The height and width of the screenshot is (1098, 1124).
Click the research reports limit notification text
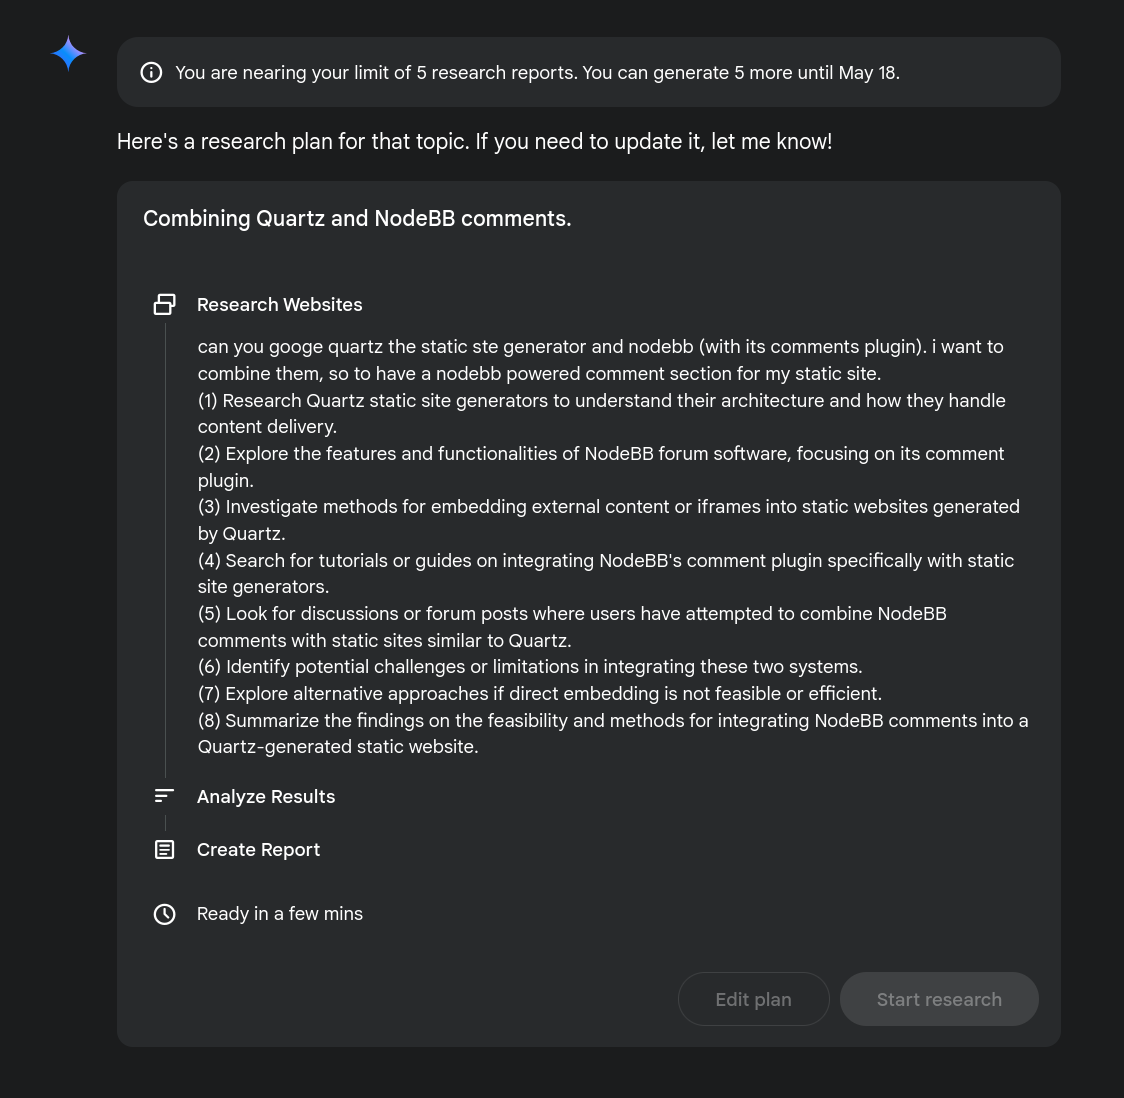537,72
